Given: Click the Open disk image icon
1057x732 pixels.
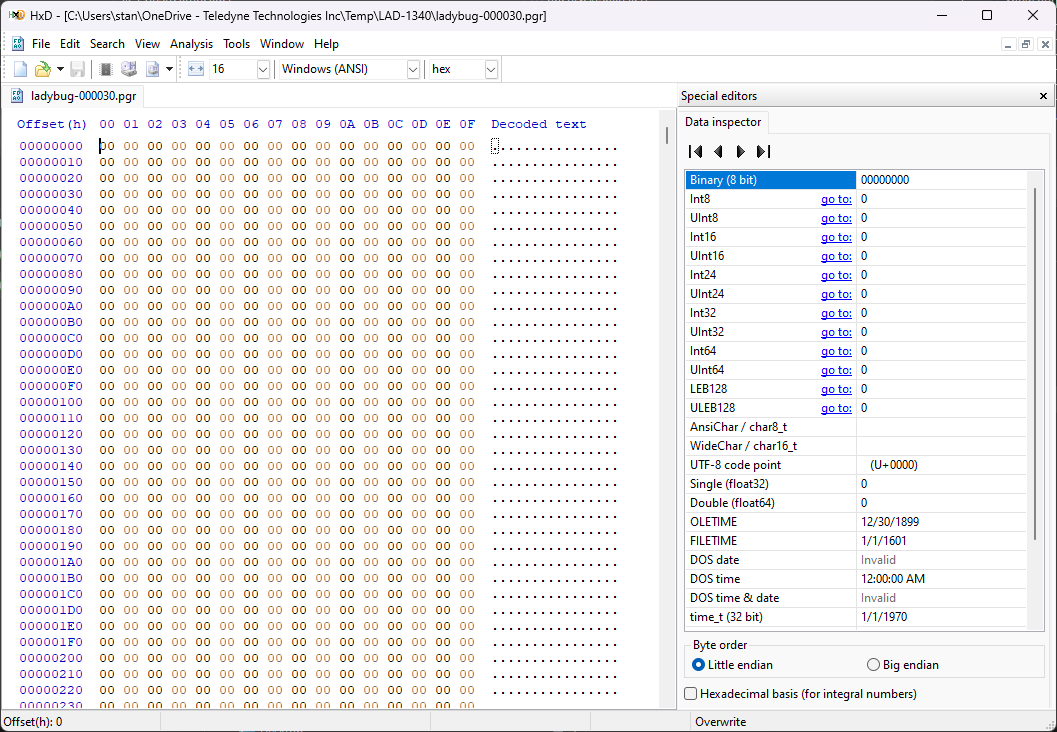Looking at the screenshot, I should (x=153, y=69).
